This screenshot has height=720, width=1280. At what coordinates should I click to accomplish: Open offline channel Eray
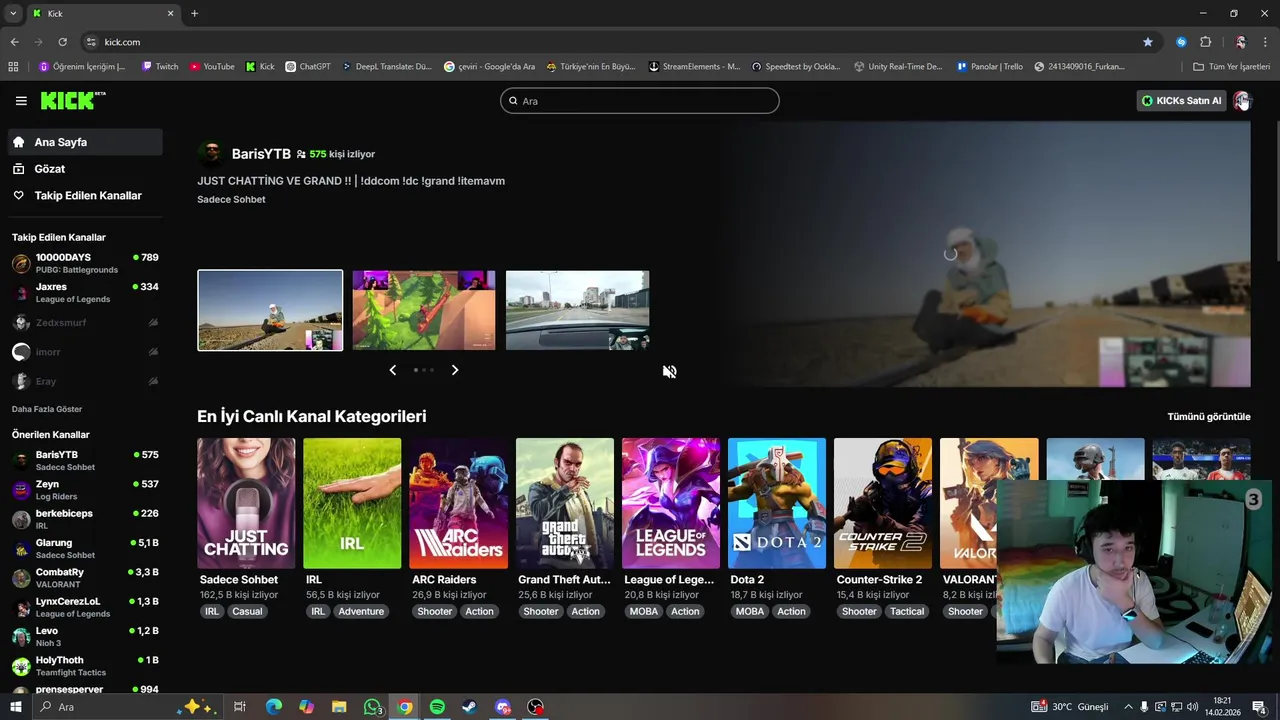[85, 381]
